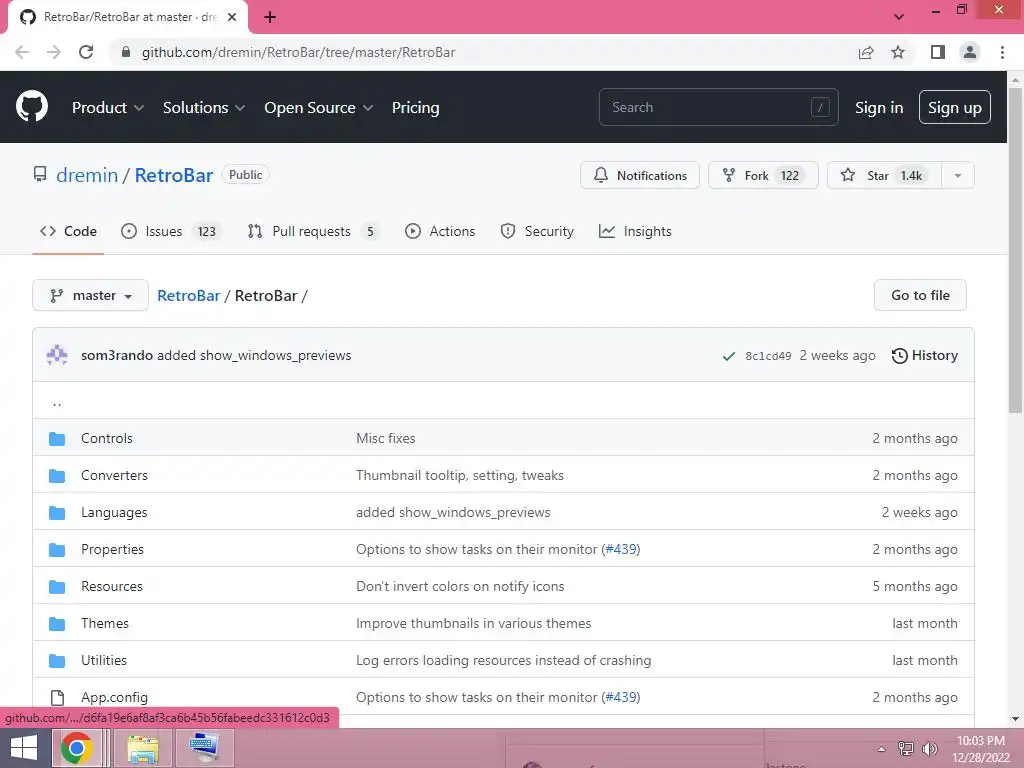The image size is (1024, 768).
Task: Open the Insights tab
Action: click(x=635, y=231)
